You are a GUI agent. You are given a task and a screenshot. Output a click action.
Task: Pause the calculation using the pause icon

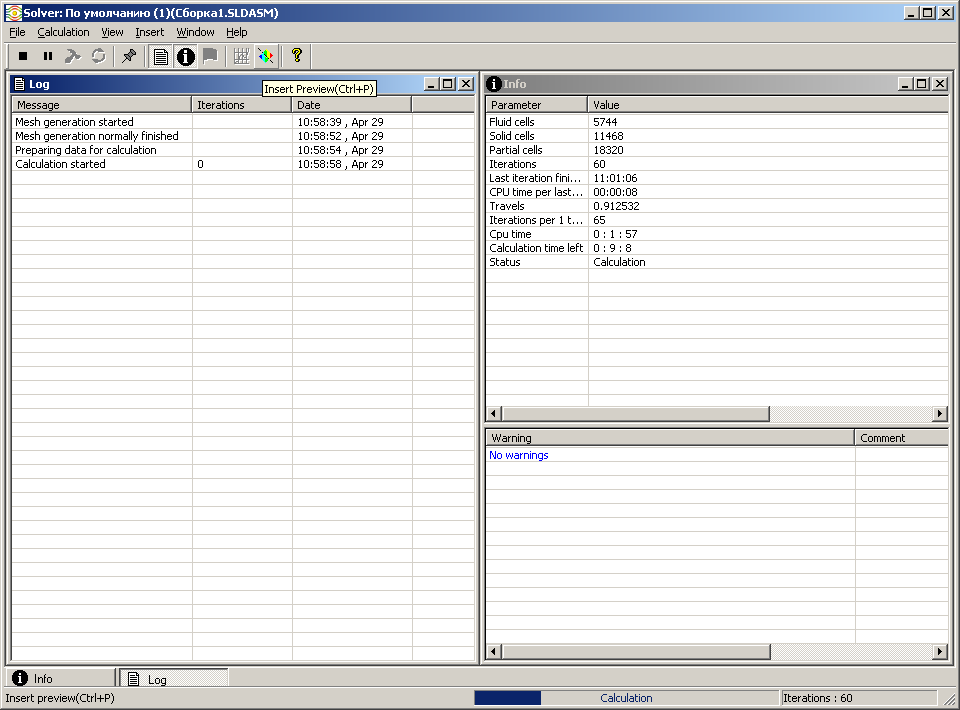coord(48,56)
